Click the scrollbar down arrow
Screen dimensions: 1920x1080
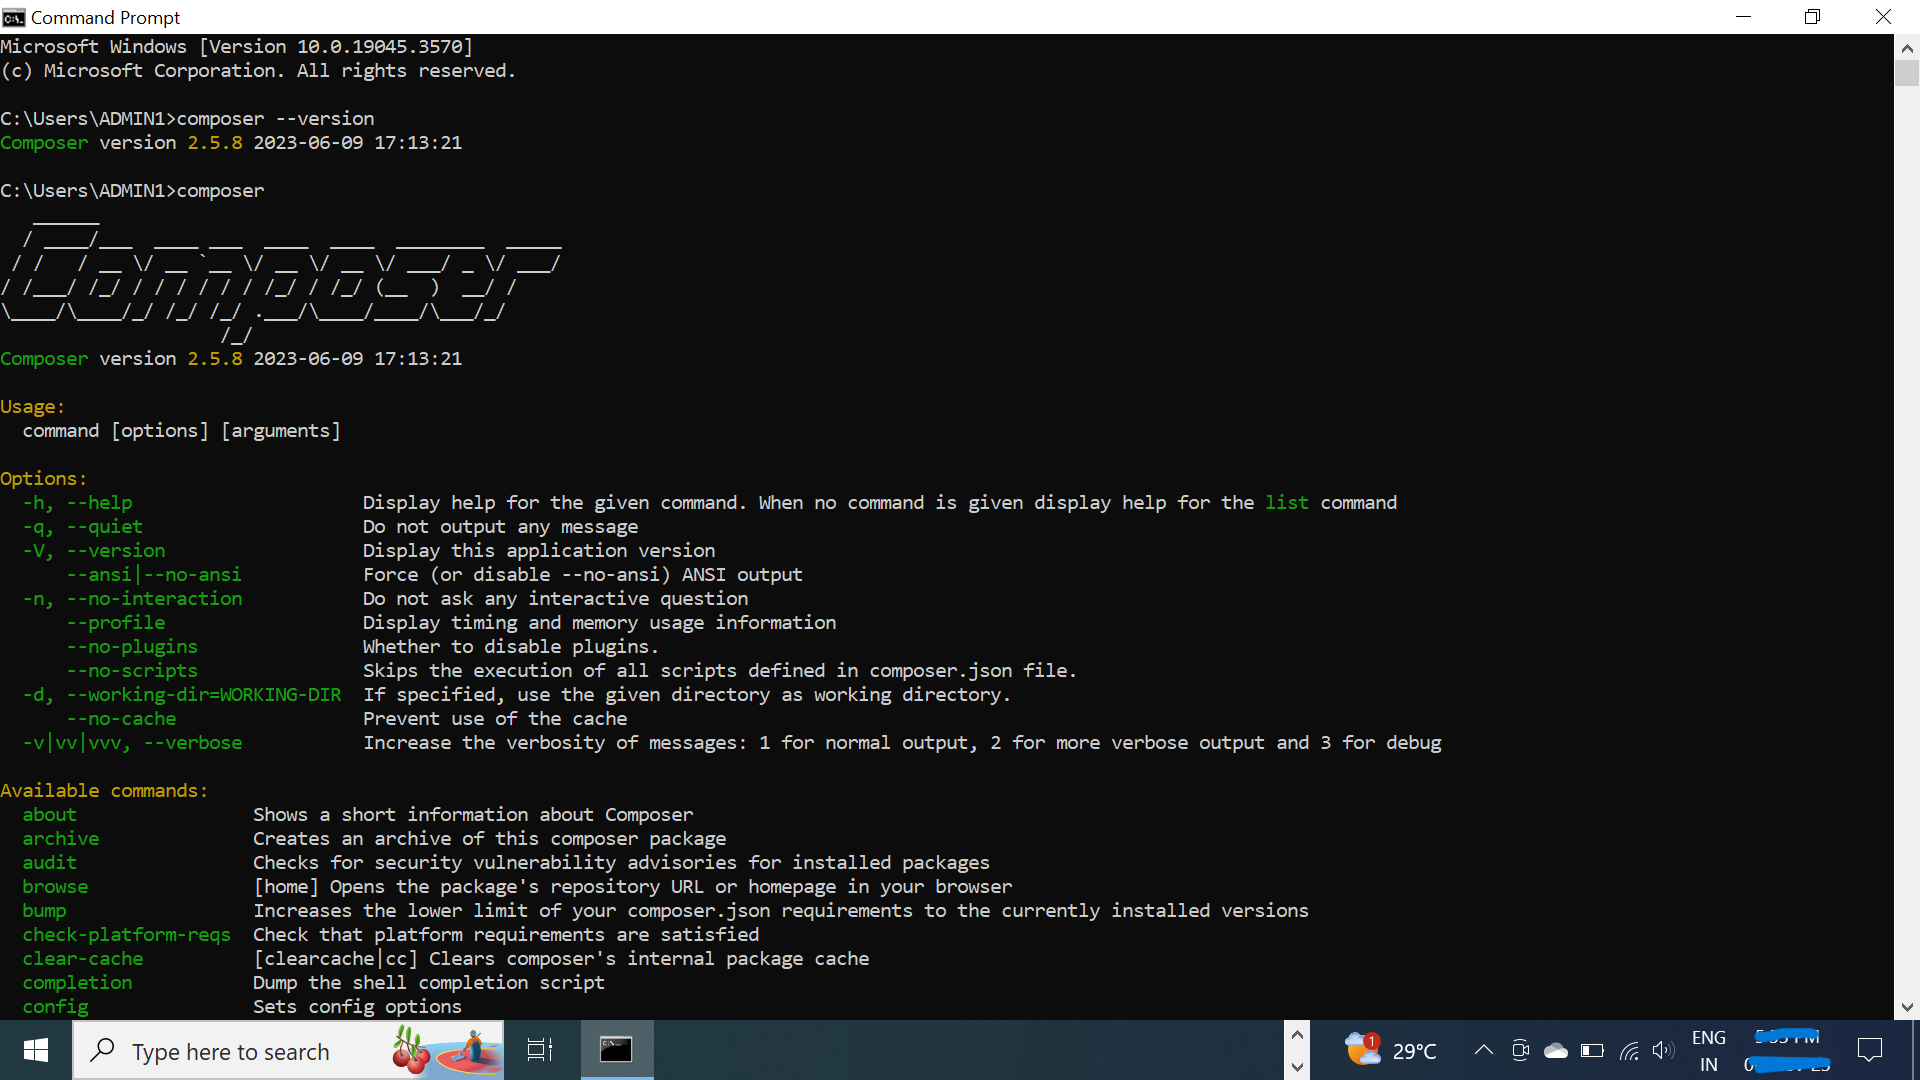click(1907, 1007)
